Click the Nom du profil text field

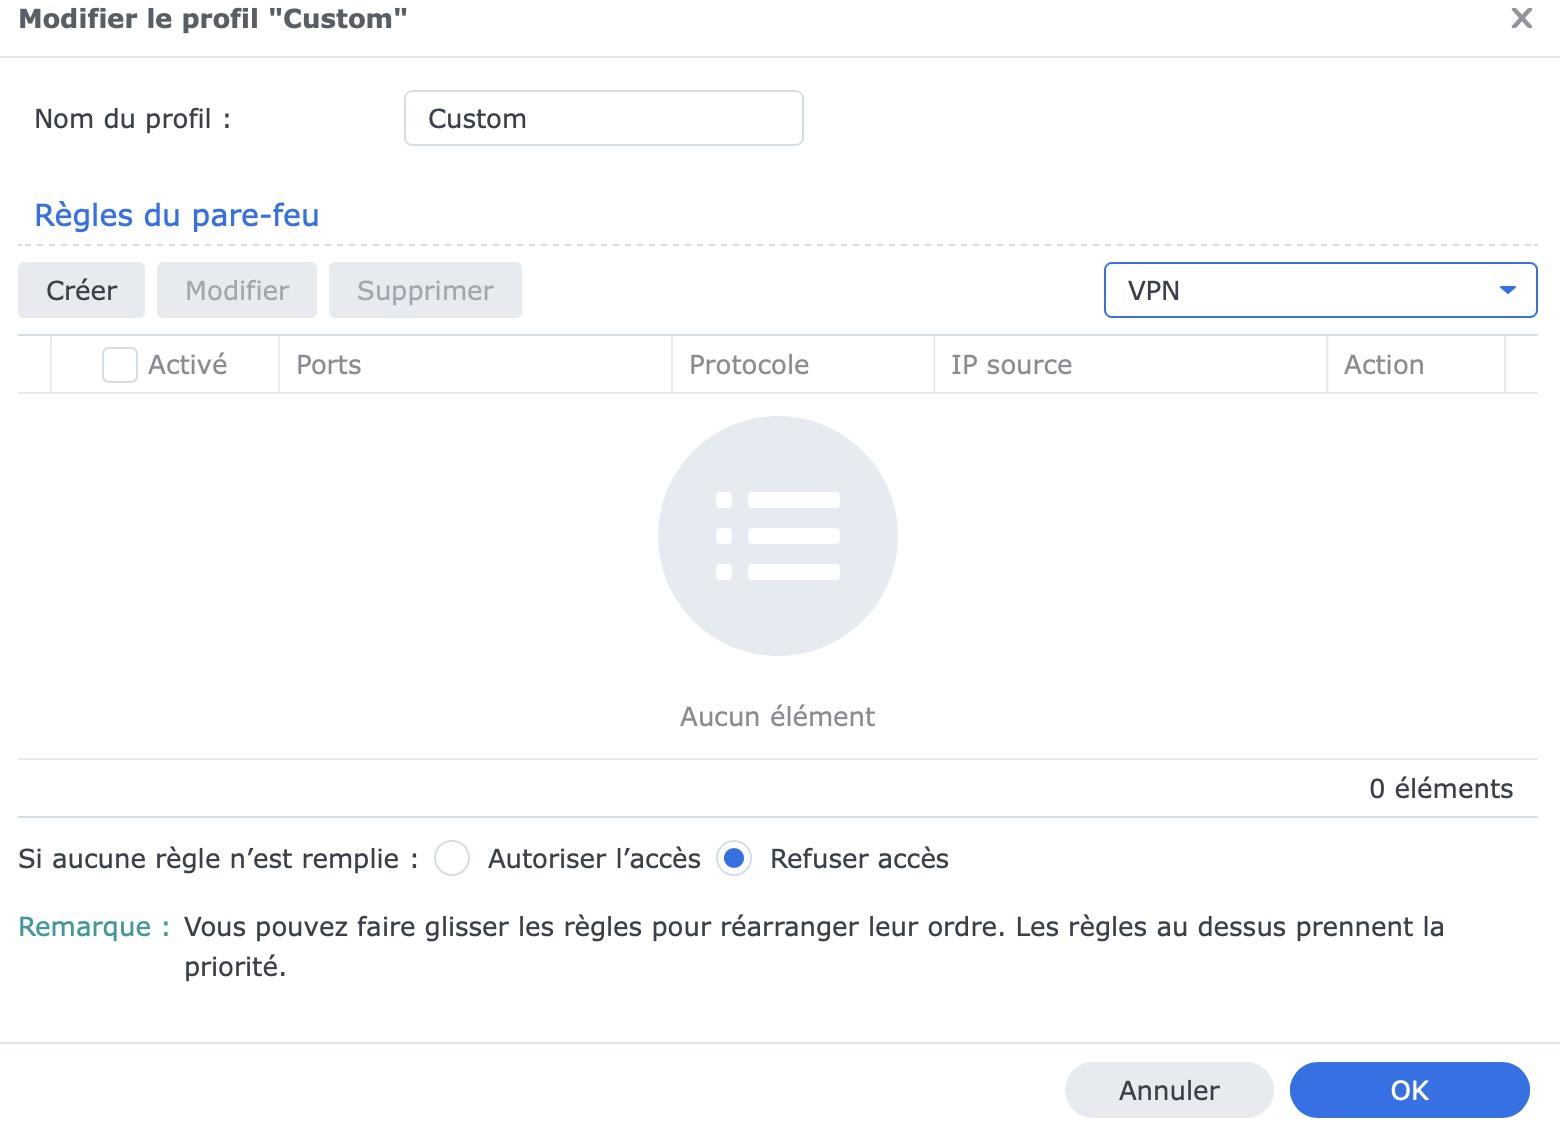point(603,119)
